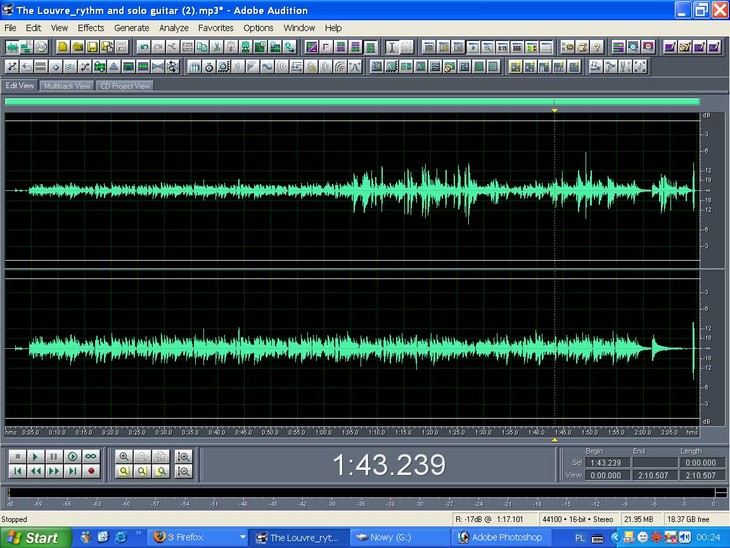Image resolution: width=730 pixels, height=548 pixels.
Task: Open the Generate menu
Action: pyautogui.click(x=132, y=28)
